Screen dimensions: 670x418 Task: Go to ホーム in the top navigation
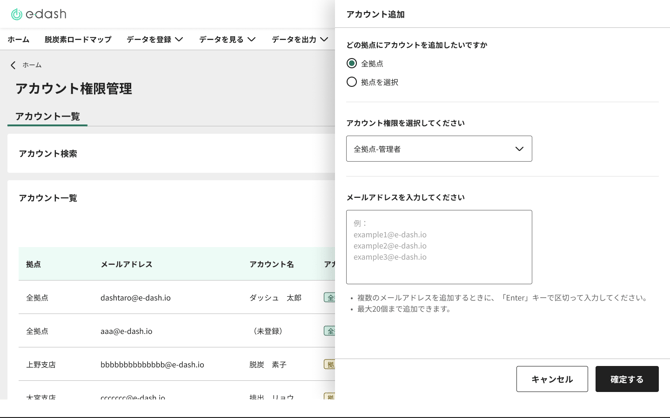point(18,39)
